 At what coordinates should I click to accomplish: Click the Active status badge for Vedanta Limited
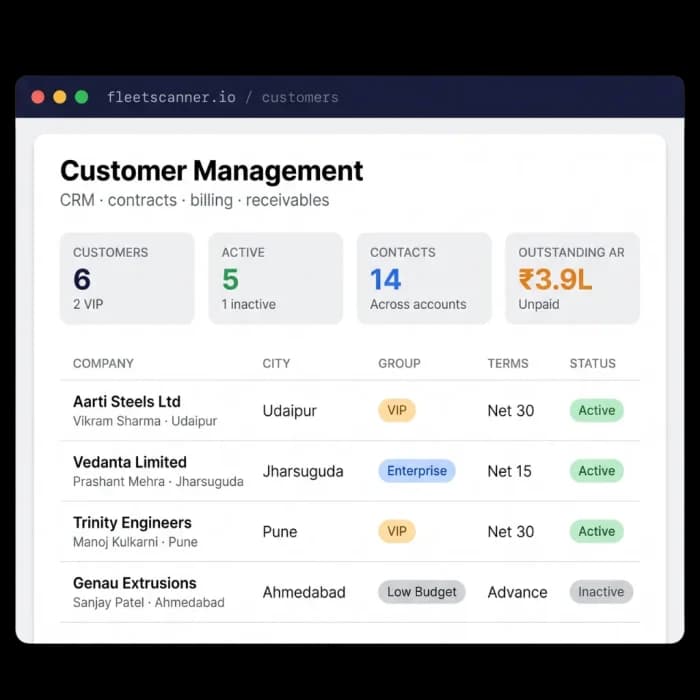(x=596, y=471)
